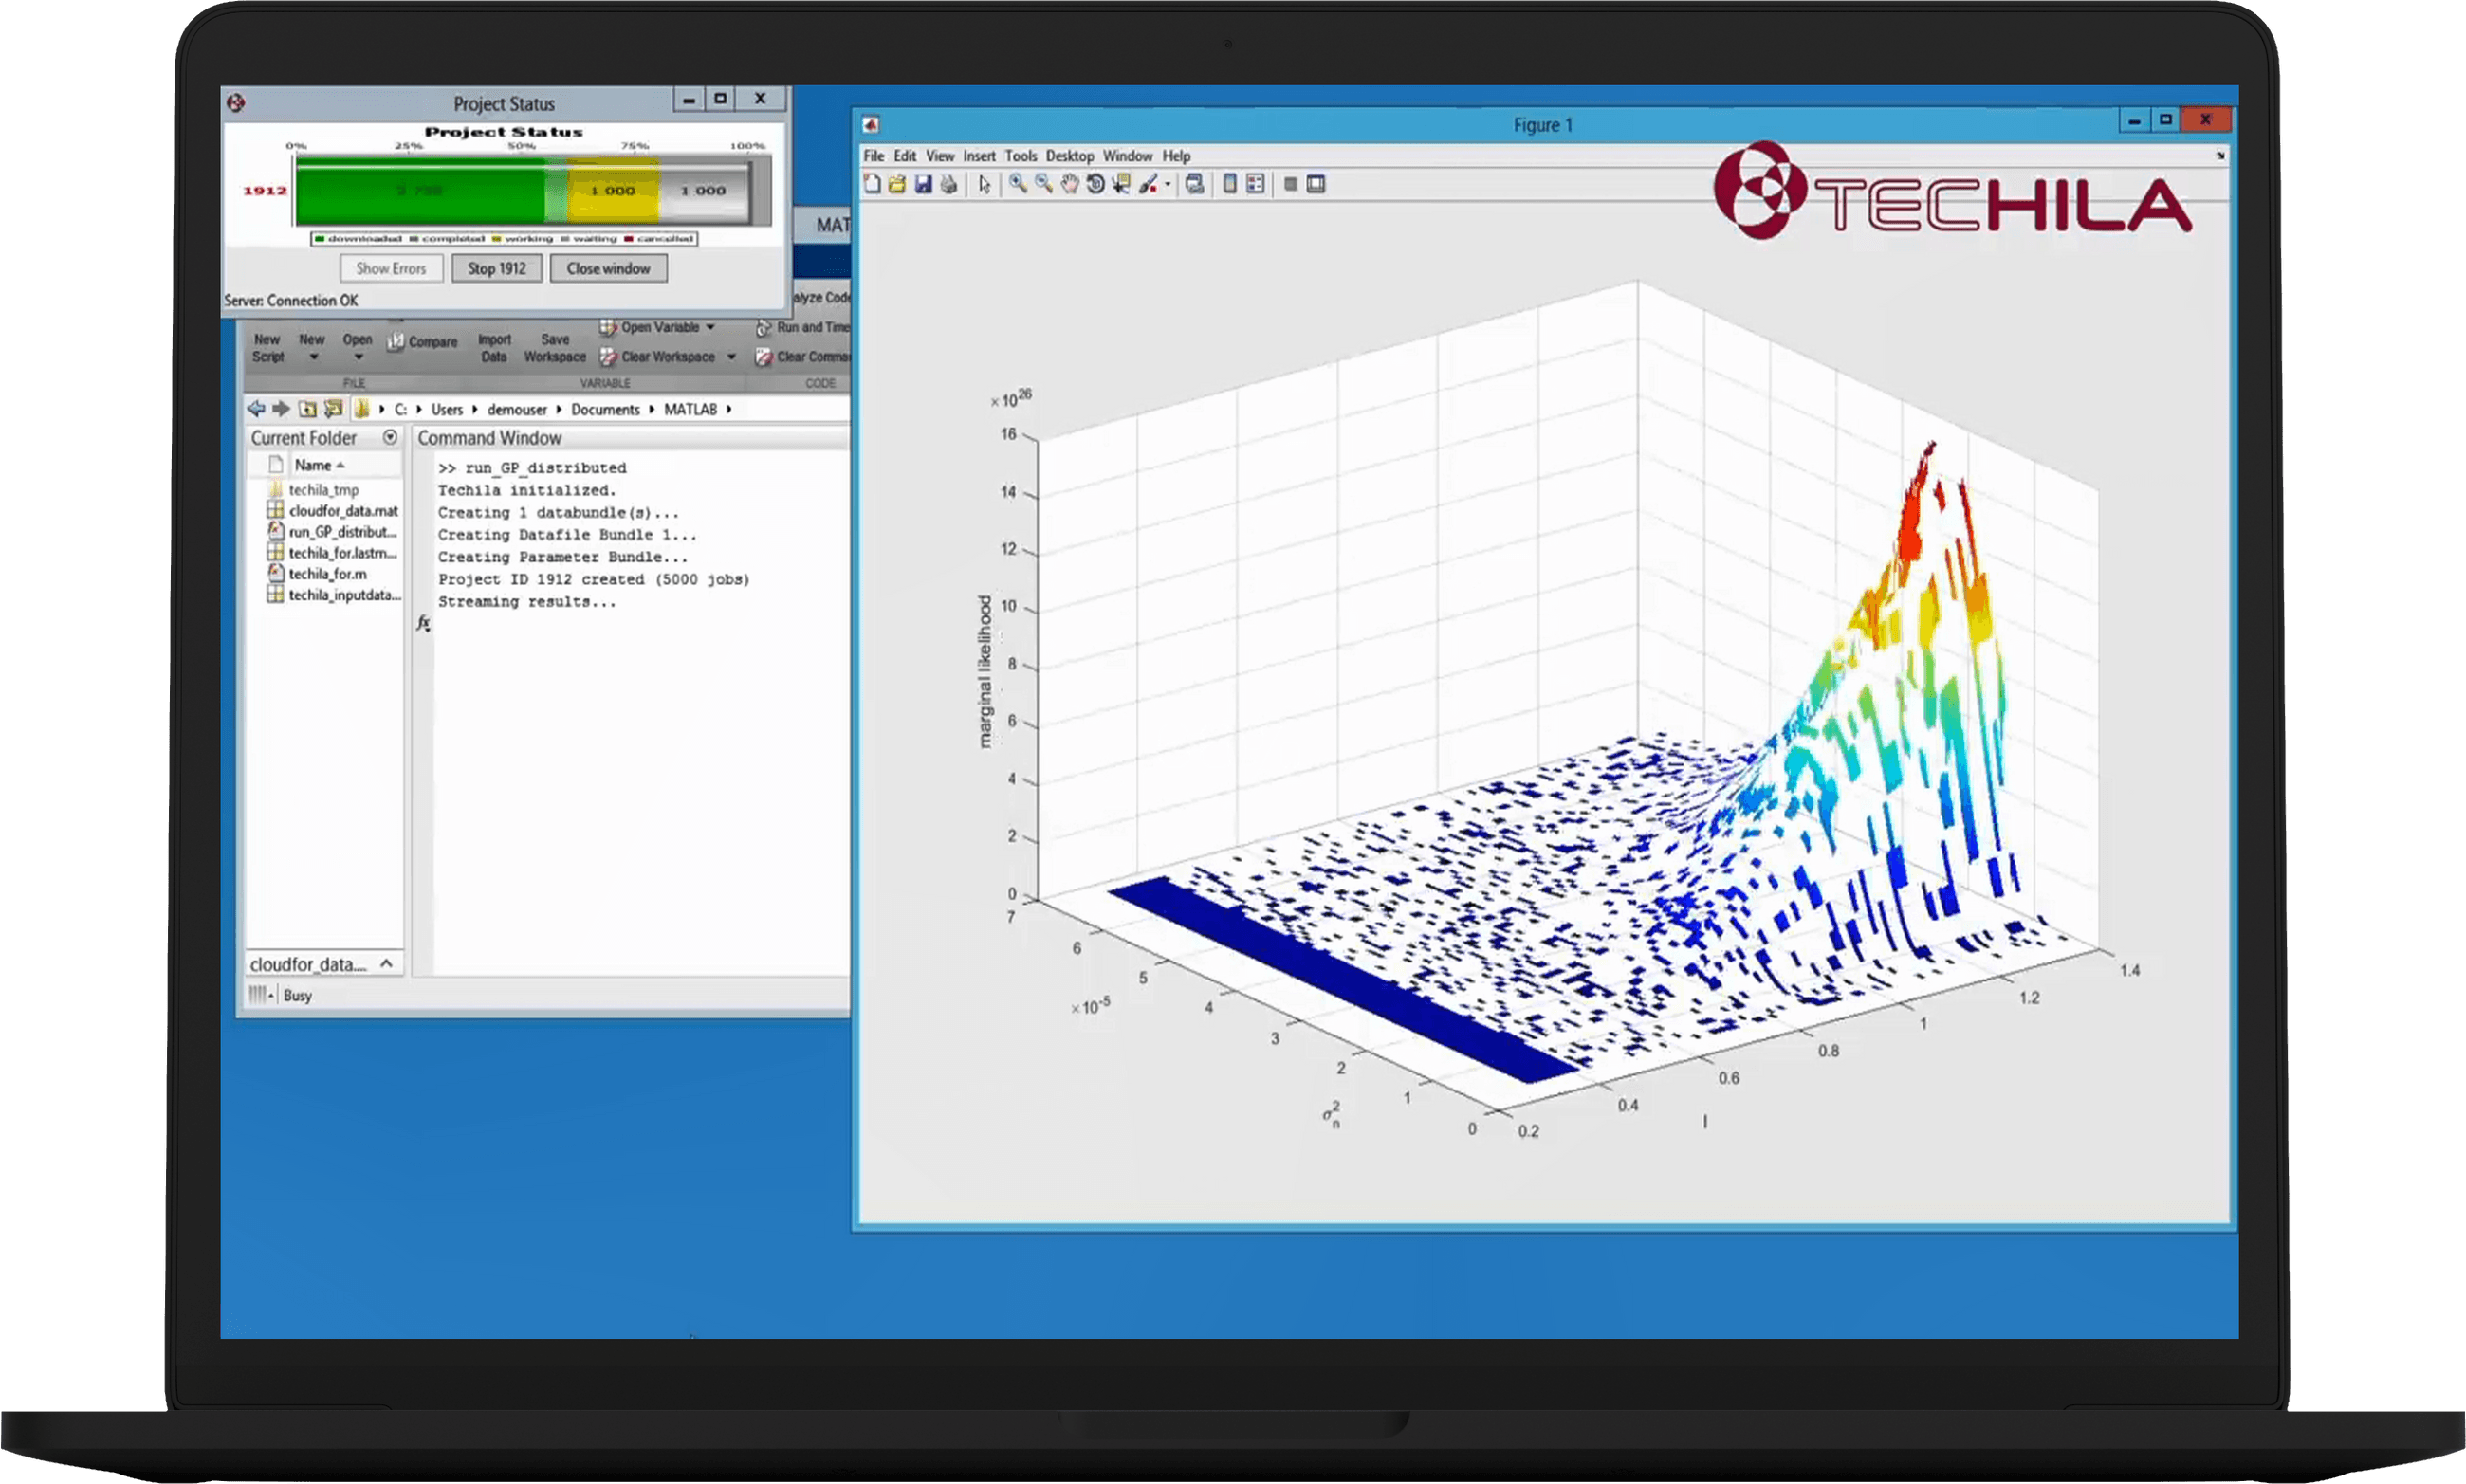Select run_GP_distribut... file in Current Folder

(342, 532)
